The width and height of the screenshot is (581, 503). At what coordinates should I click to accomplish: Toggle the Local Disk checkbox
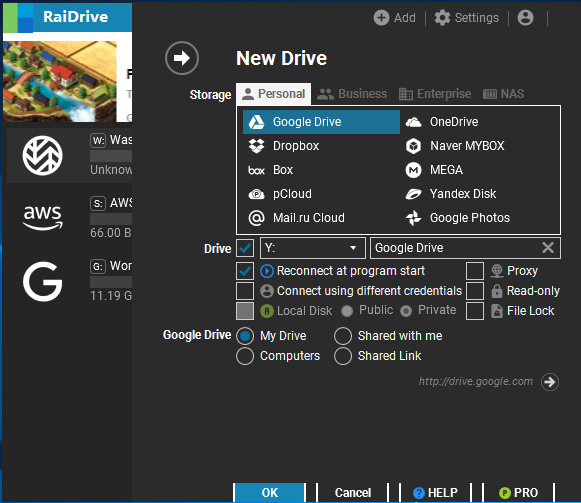pyautogui.click(x=245, y=311)
